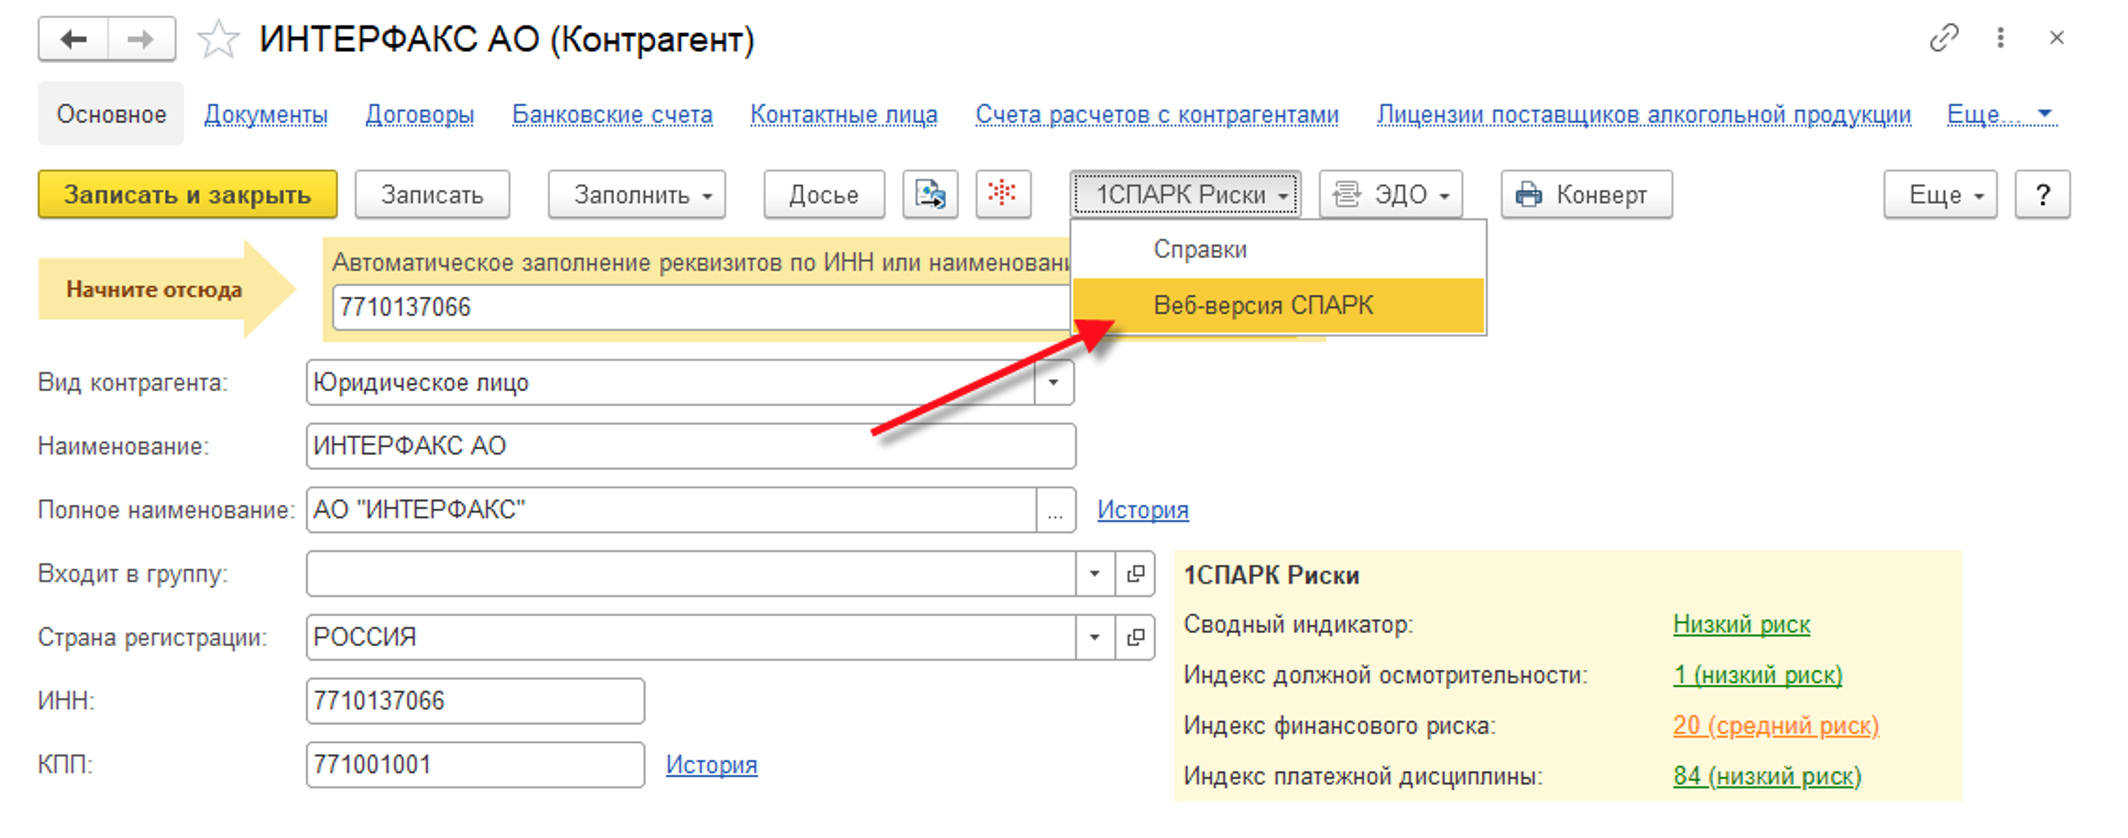Click the red dotted SPARK icon button

pyautogui.click(x=1003, y=194)
